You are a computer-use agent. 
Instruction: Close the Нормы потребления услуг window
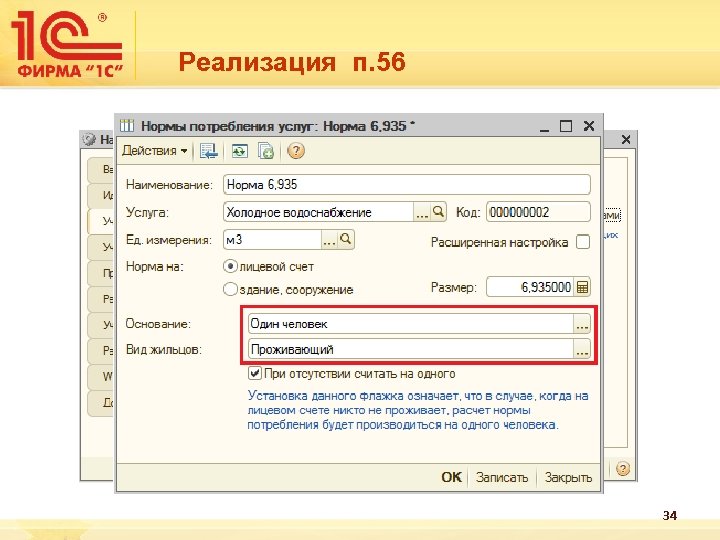click(589, 126)
